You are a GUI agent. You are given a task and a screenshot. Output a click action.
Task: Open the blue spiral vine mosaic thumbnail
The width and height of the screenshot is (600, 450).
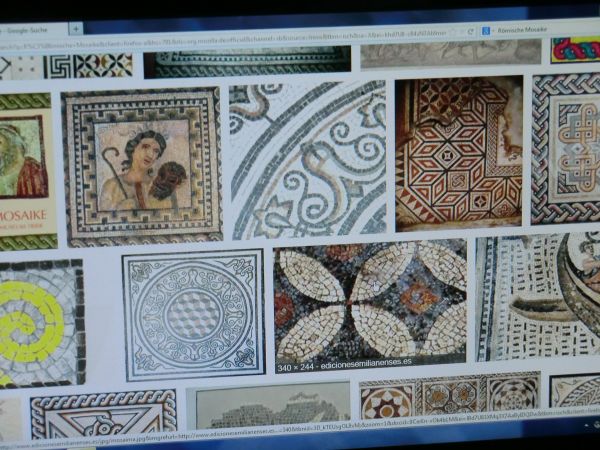[x=308, y=159]
